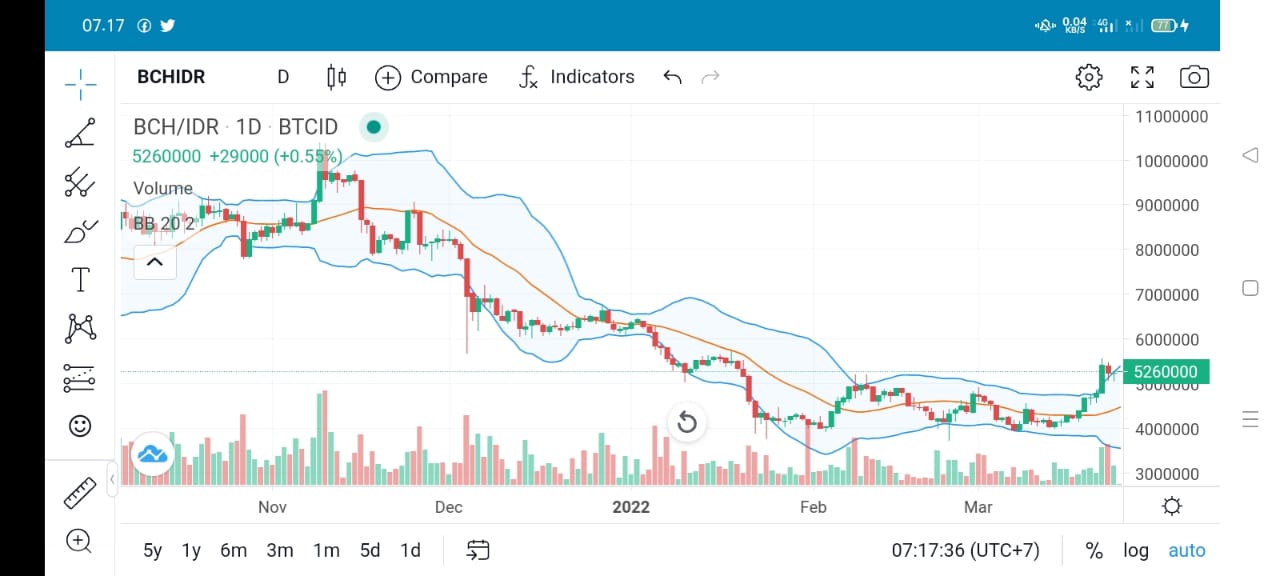Select the ruler measure tool
Image resolution: width=1280 pixels, height=576 pixels.
[x=79, y=493]
